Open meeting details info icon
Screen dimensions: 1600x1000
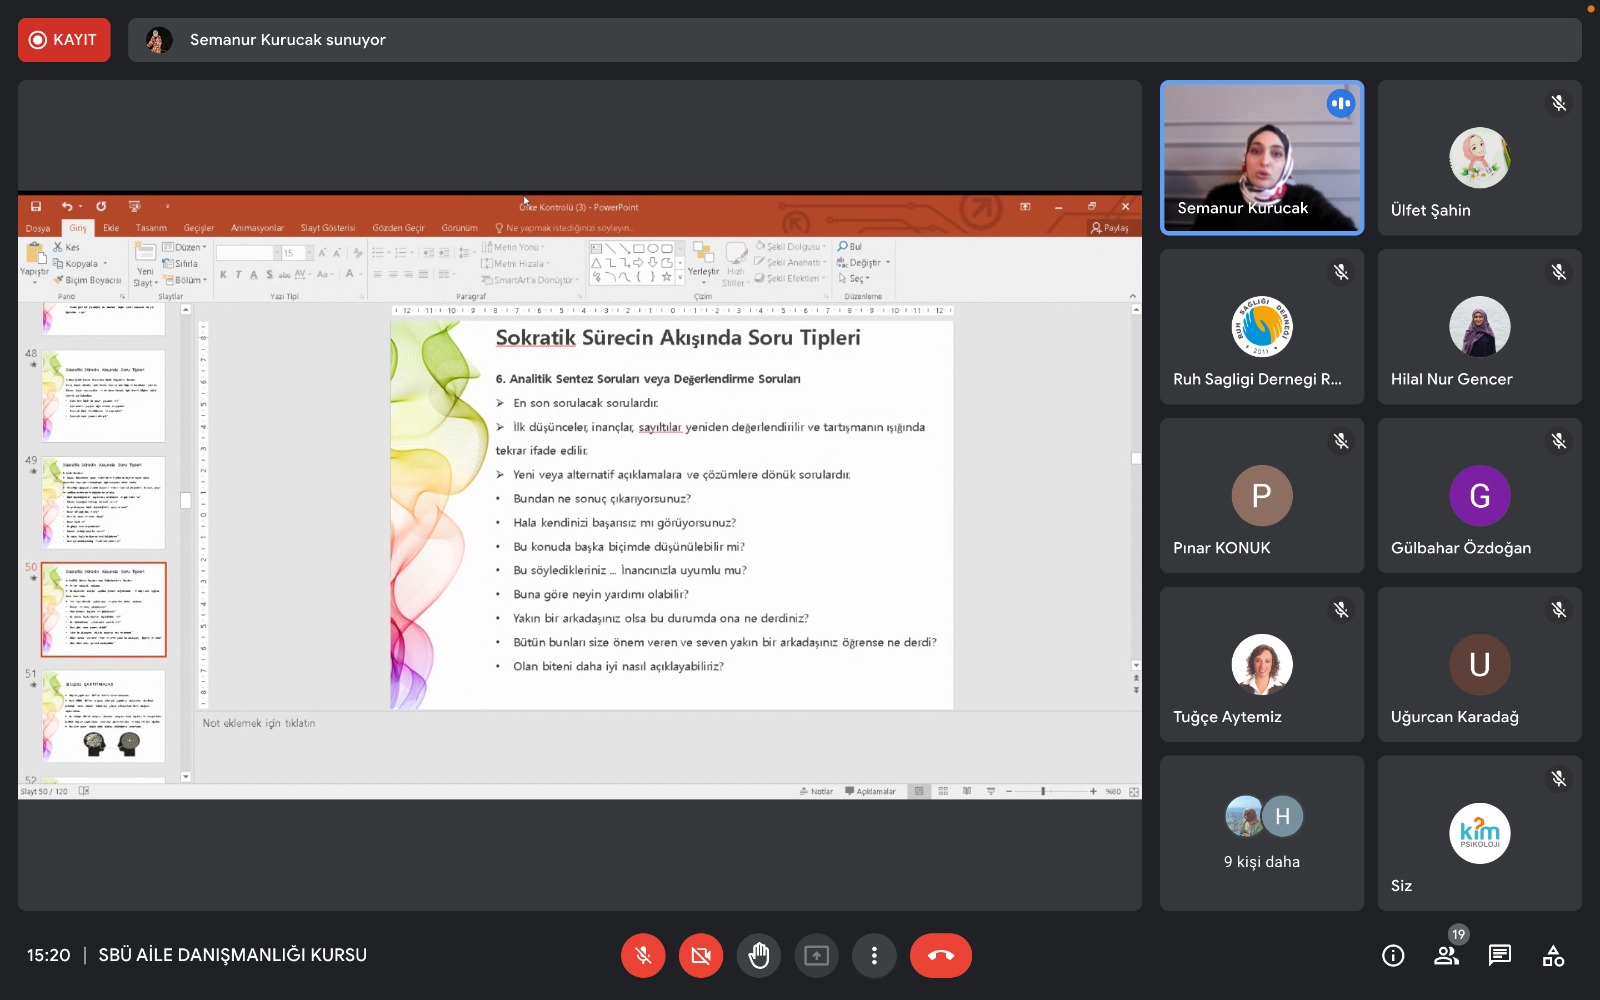pyautogui.click(x=1392, y=956)
